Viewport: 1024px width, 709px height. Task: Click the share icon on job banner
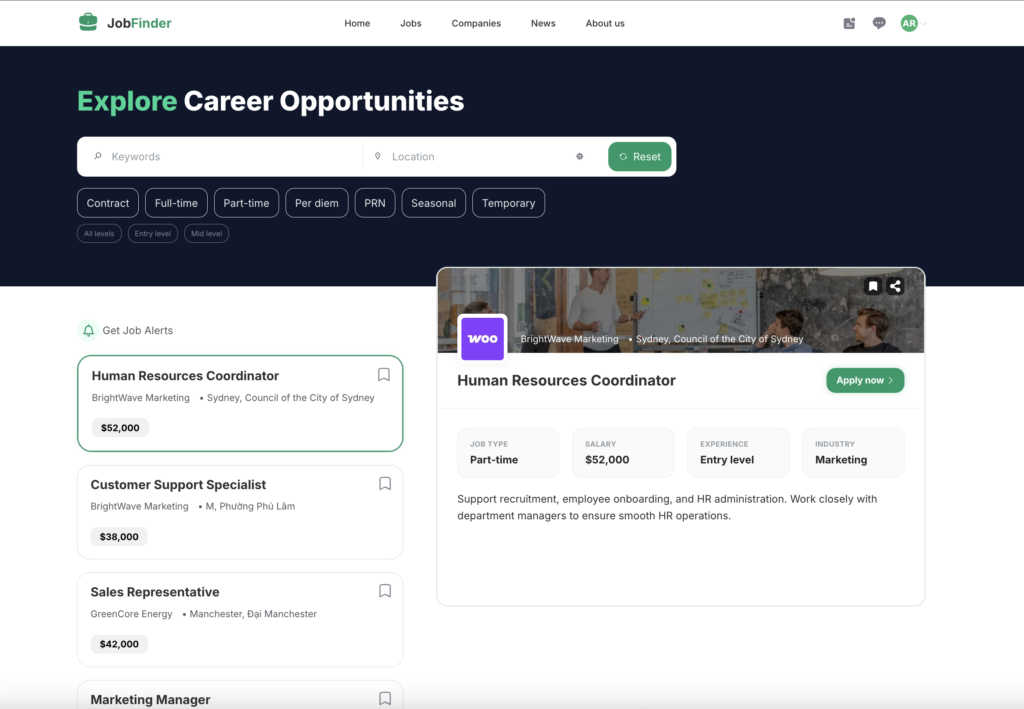coord(895,286)
